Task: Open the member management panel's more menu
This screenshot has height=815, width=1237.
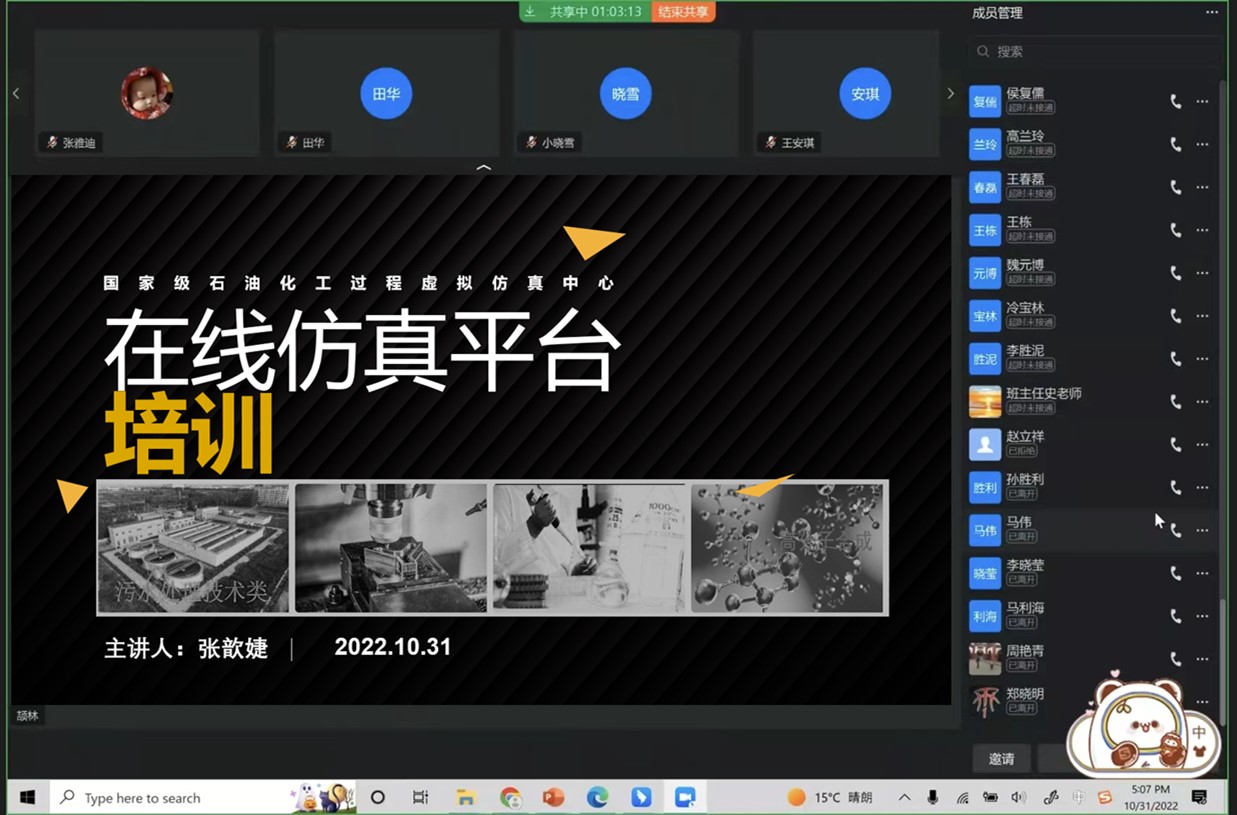Action: 1212,13
